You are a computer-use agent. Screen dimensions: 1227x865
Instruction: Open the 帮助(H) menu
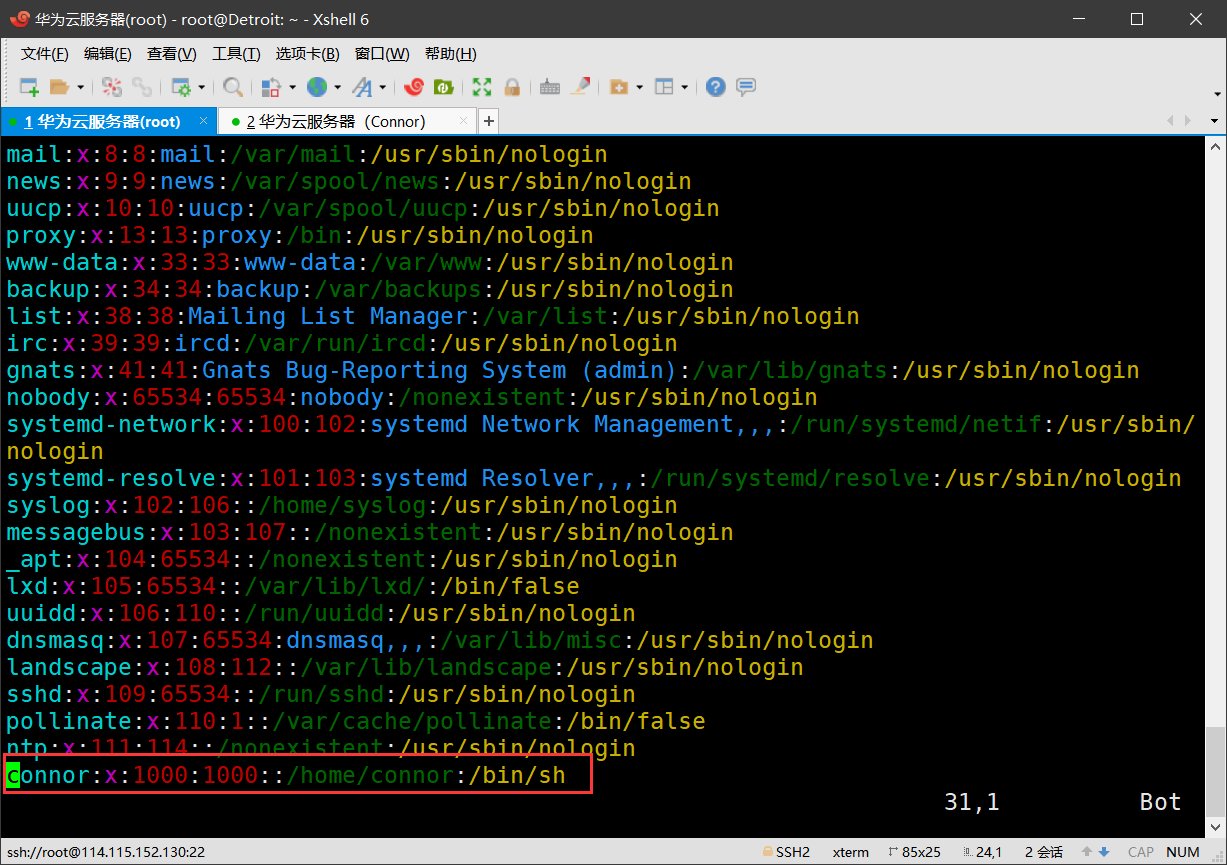coord(450,54)
